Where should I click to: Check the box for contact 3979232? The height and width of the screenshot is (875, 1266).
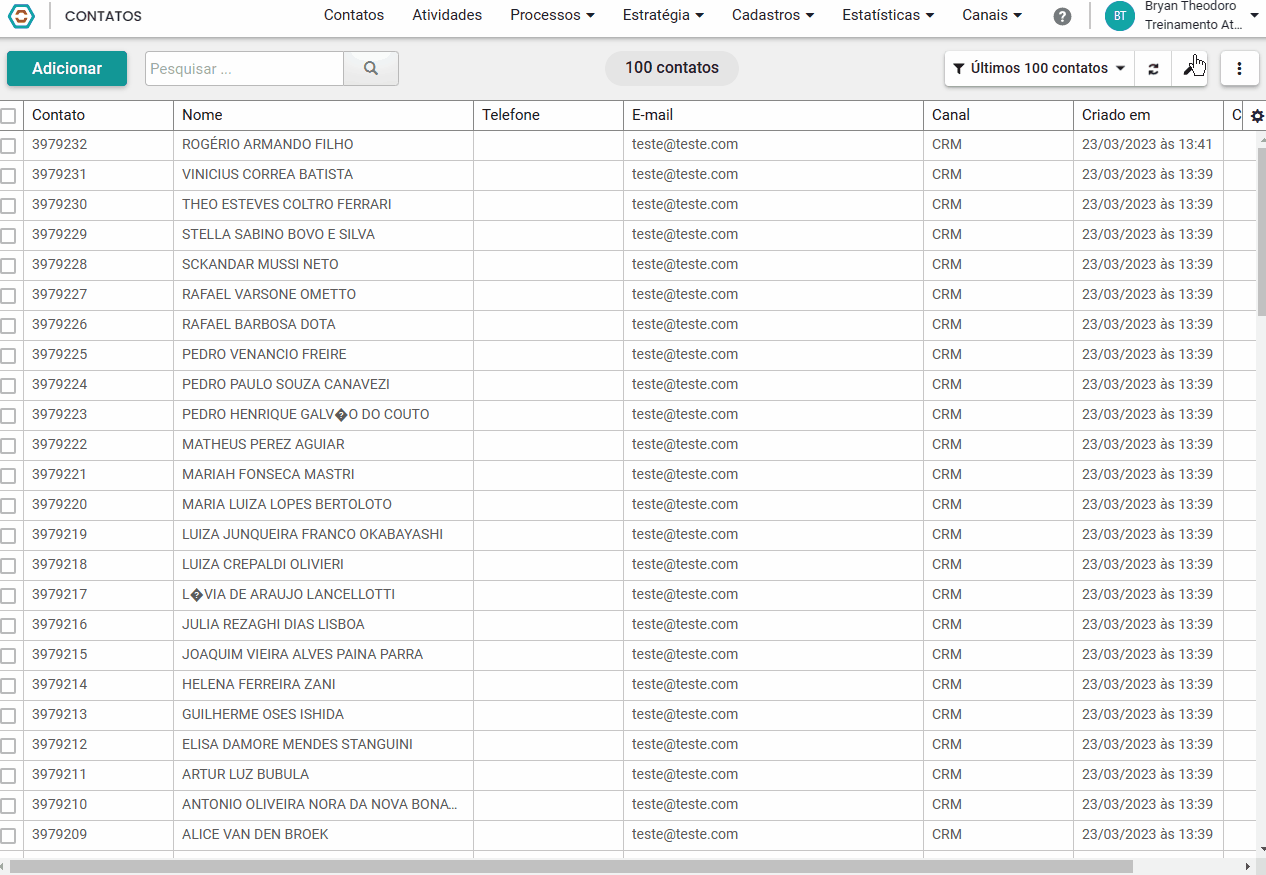[x=8, y=146]
